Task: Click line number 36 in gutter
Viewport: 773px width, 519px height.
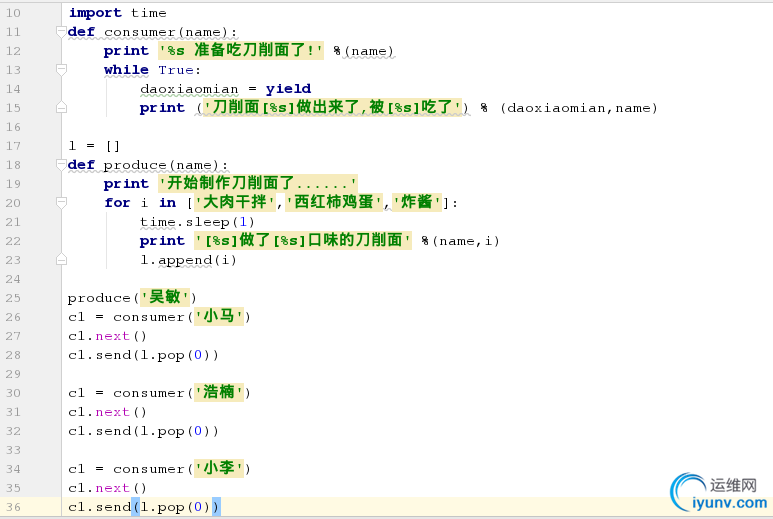Action: pos(13,507)
